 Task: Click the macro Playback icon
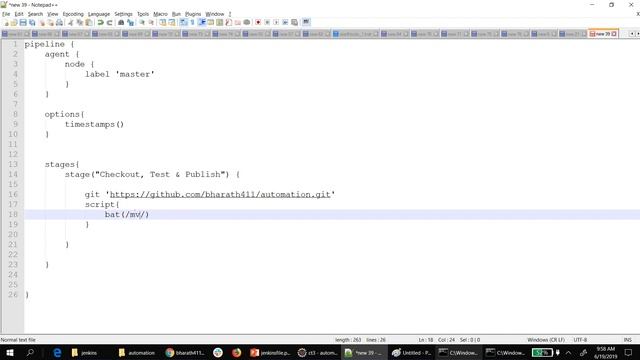276,22
